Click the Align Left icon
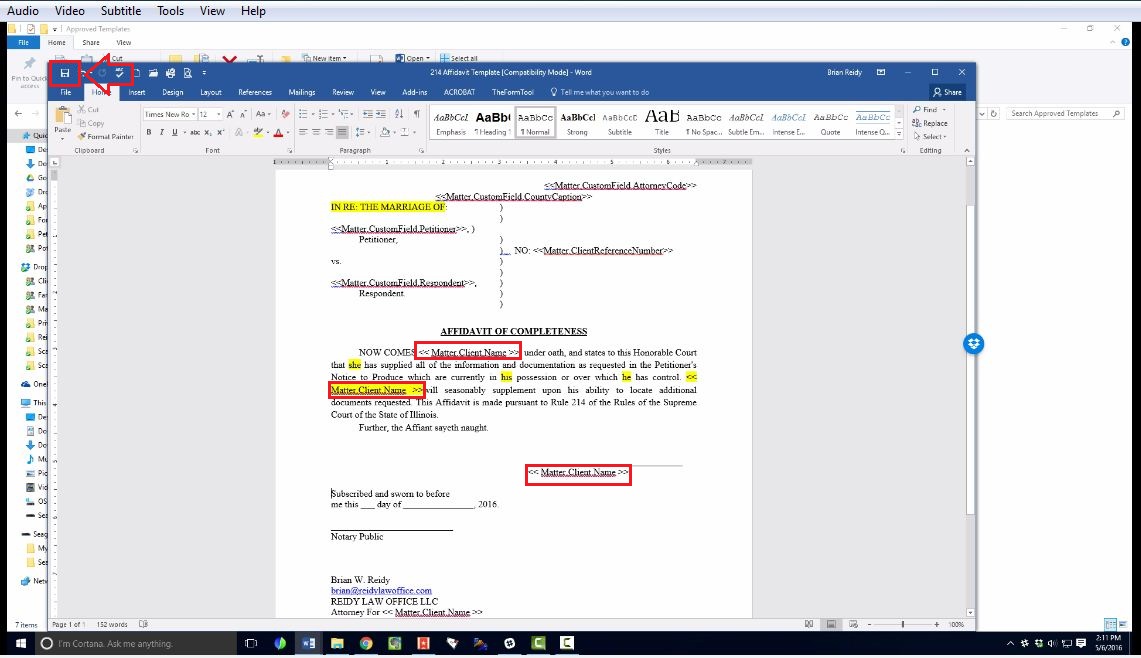The height and width of the screenshot is (658, 1141). click(x=303, y=132)
